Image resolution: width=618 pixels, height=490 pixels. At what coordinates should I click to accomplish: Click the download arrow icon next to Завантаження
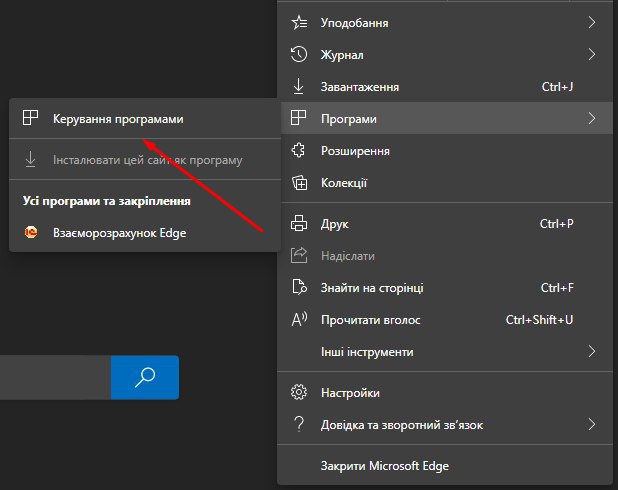tap(299, 86)
